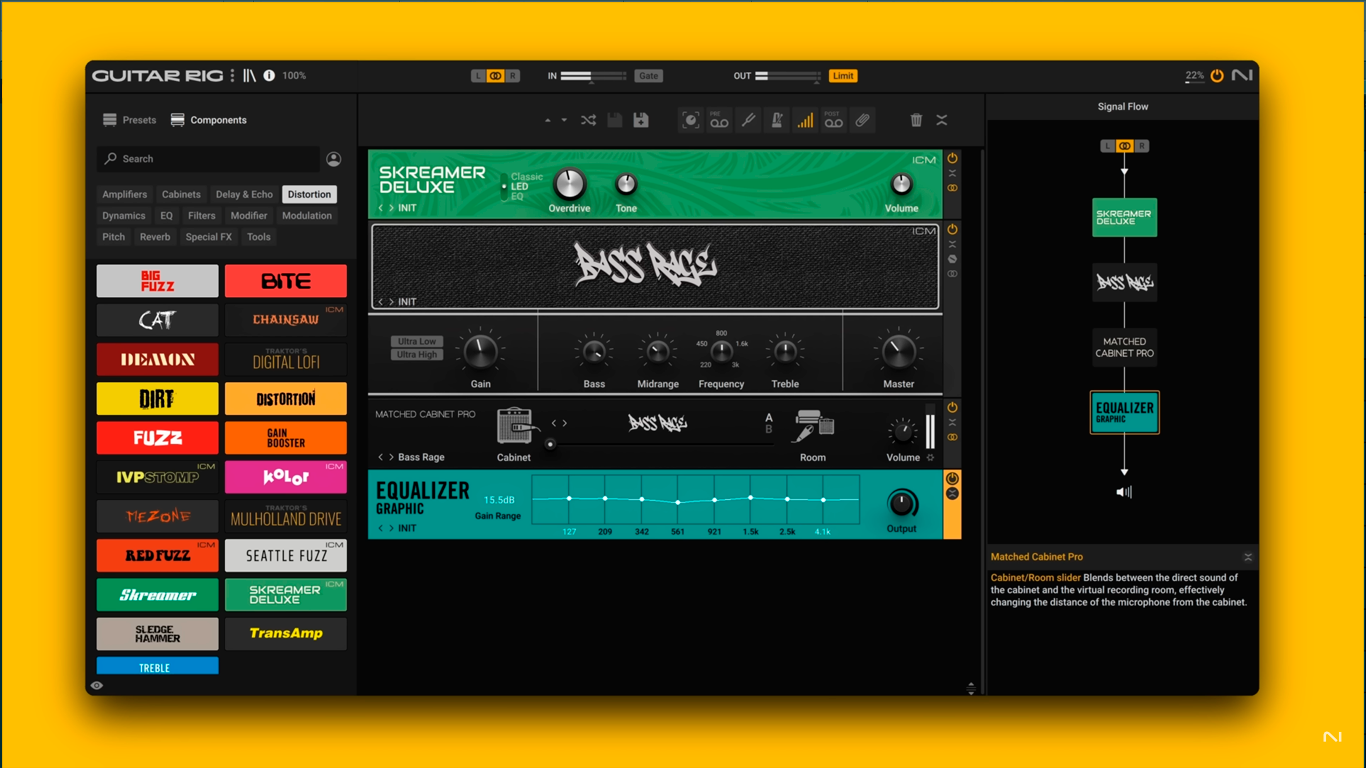Toggle the output Limit
The height and width of the screenshot is (768, 1366).
click(843, 76)
